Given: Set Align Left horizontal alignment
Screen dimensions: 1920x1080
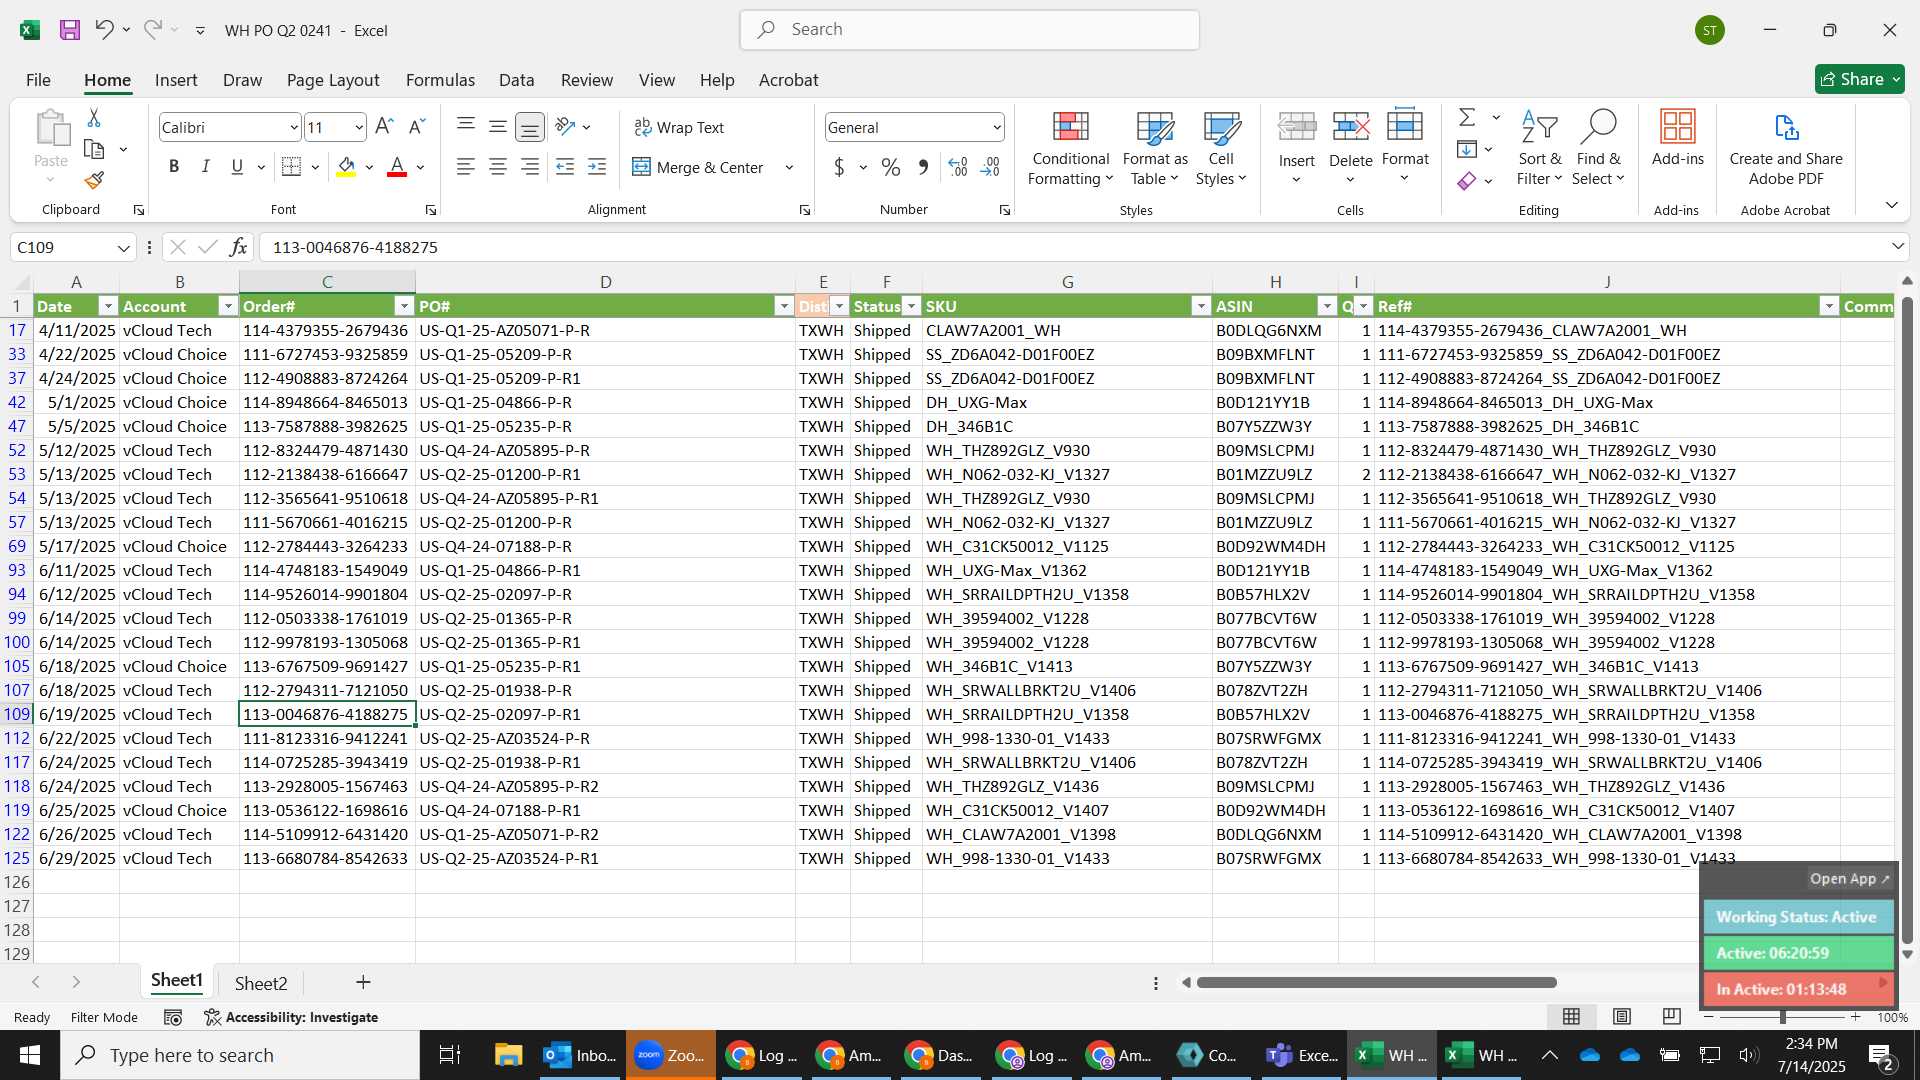Looking at the screenshot, I should point(465,167).
